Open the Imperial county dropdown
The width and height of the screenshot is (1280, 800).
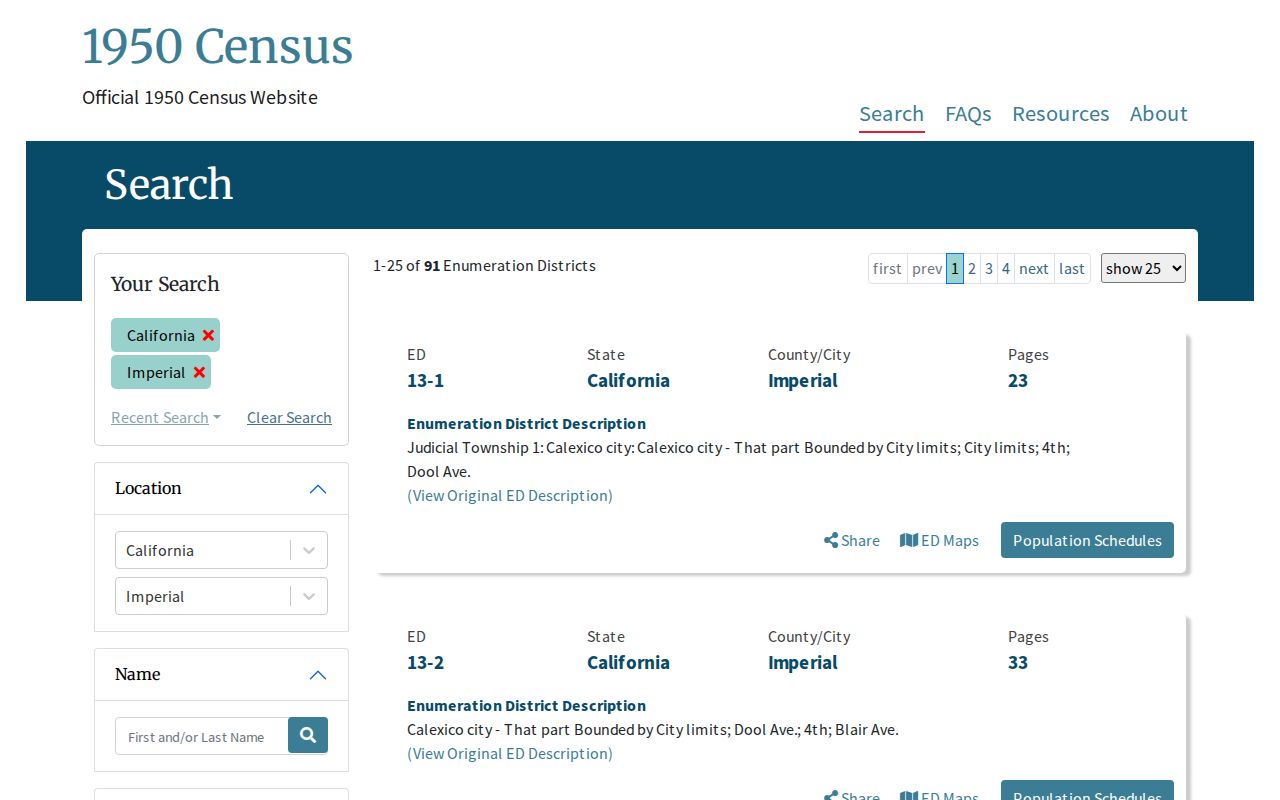click(221, 596)
